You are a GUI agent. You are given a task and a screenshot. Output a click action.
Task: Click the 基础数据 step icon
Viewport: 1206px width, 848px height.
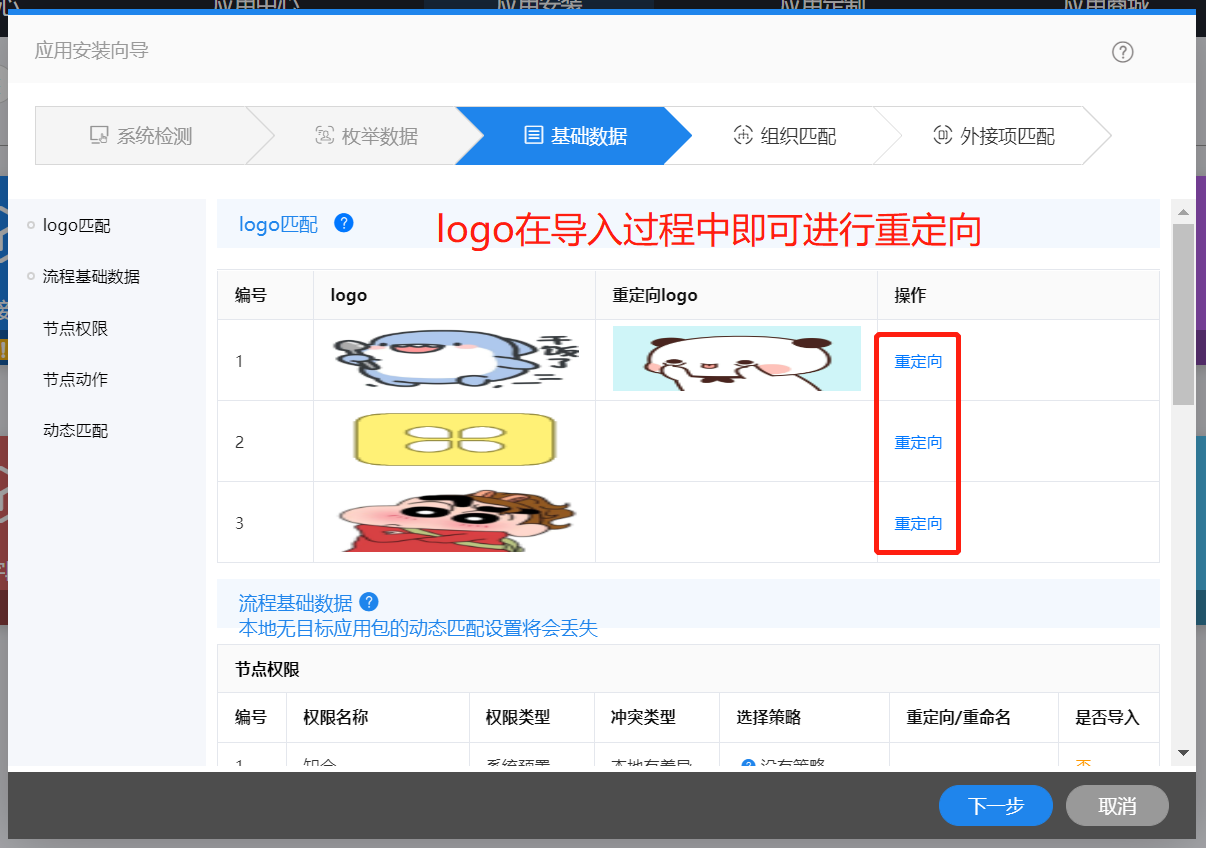pos(534,135)
